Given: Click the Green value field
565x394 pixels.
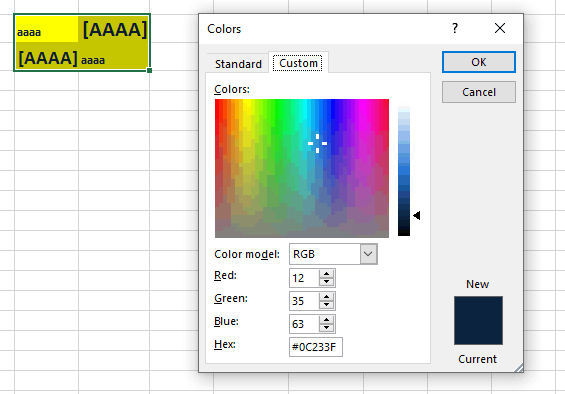Looking at the screenshot, I should point(304,301).
